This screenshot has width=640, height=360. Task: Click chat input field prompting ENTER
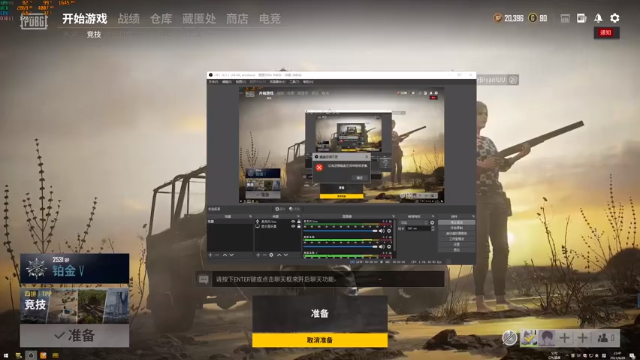(x=328, y=280)
